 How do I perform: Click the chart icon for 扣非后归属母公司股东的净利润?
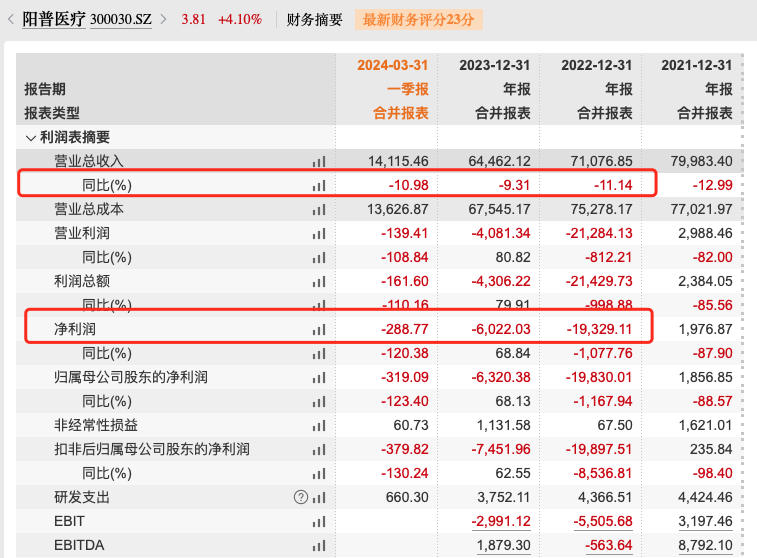(319, 449)
